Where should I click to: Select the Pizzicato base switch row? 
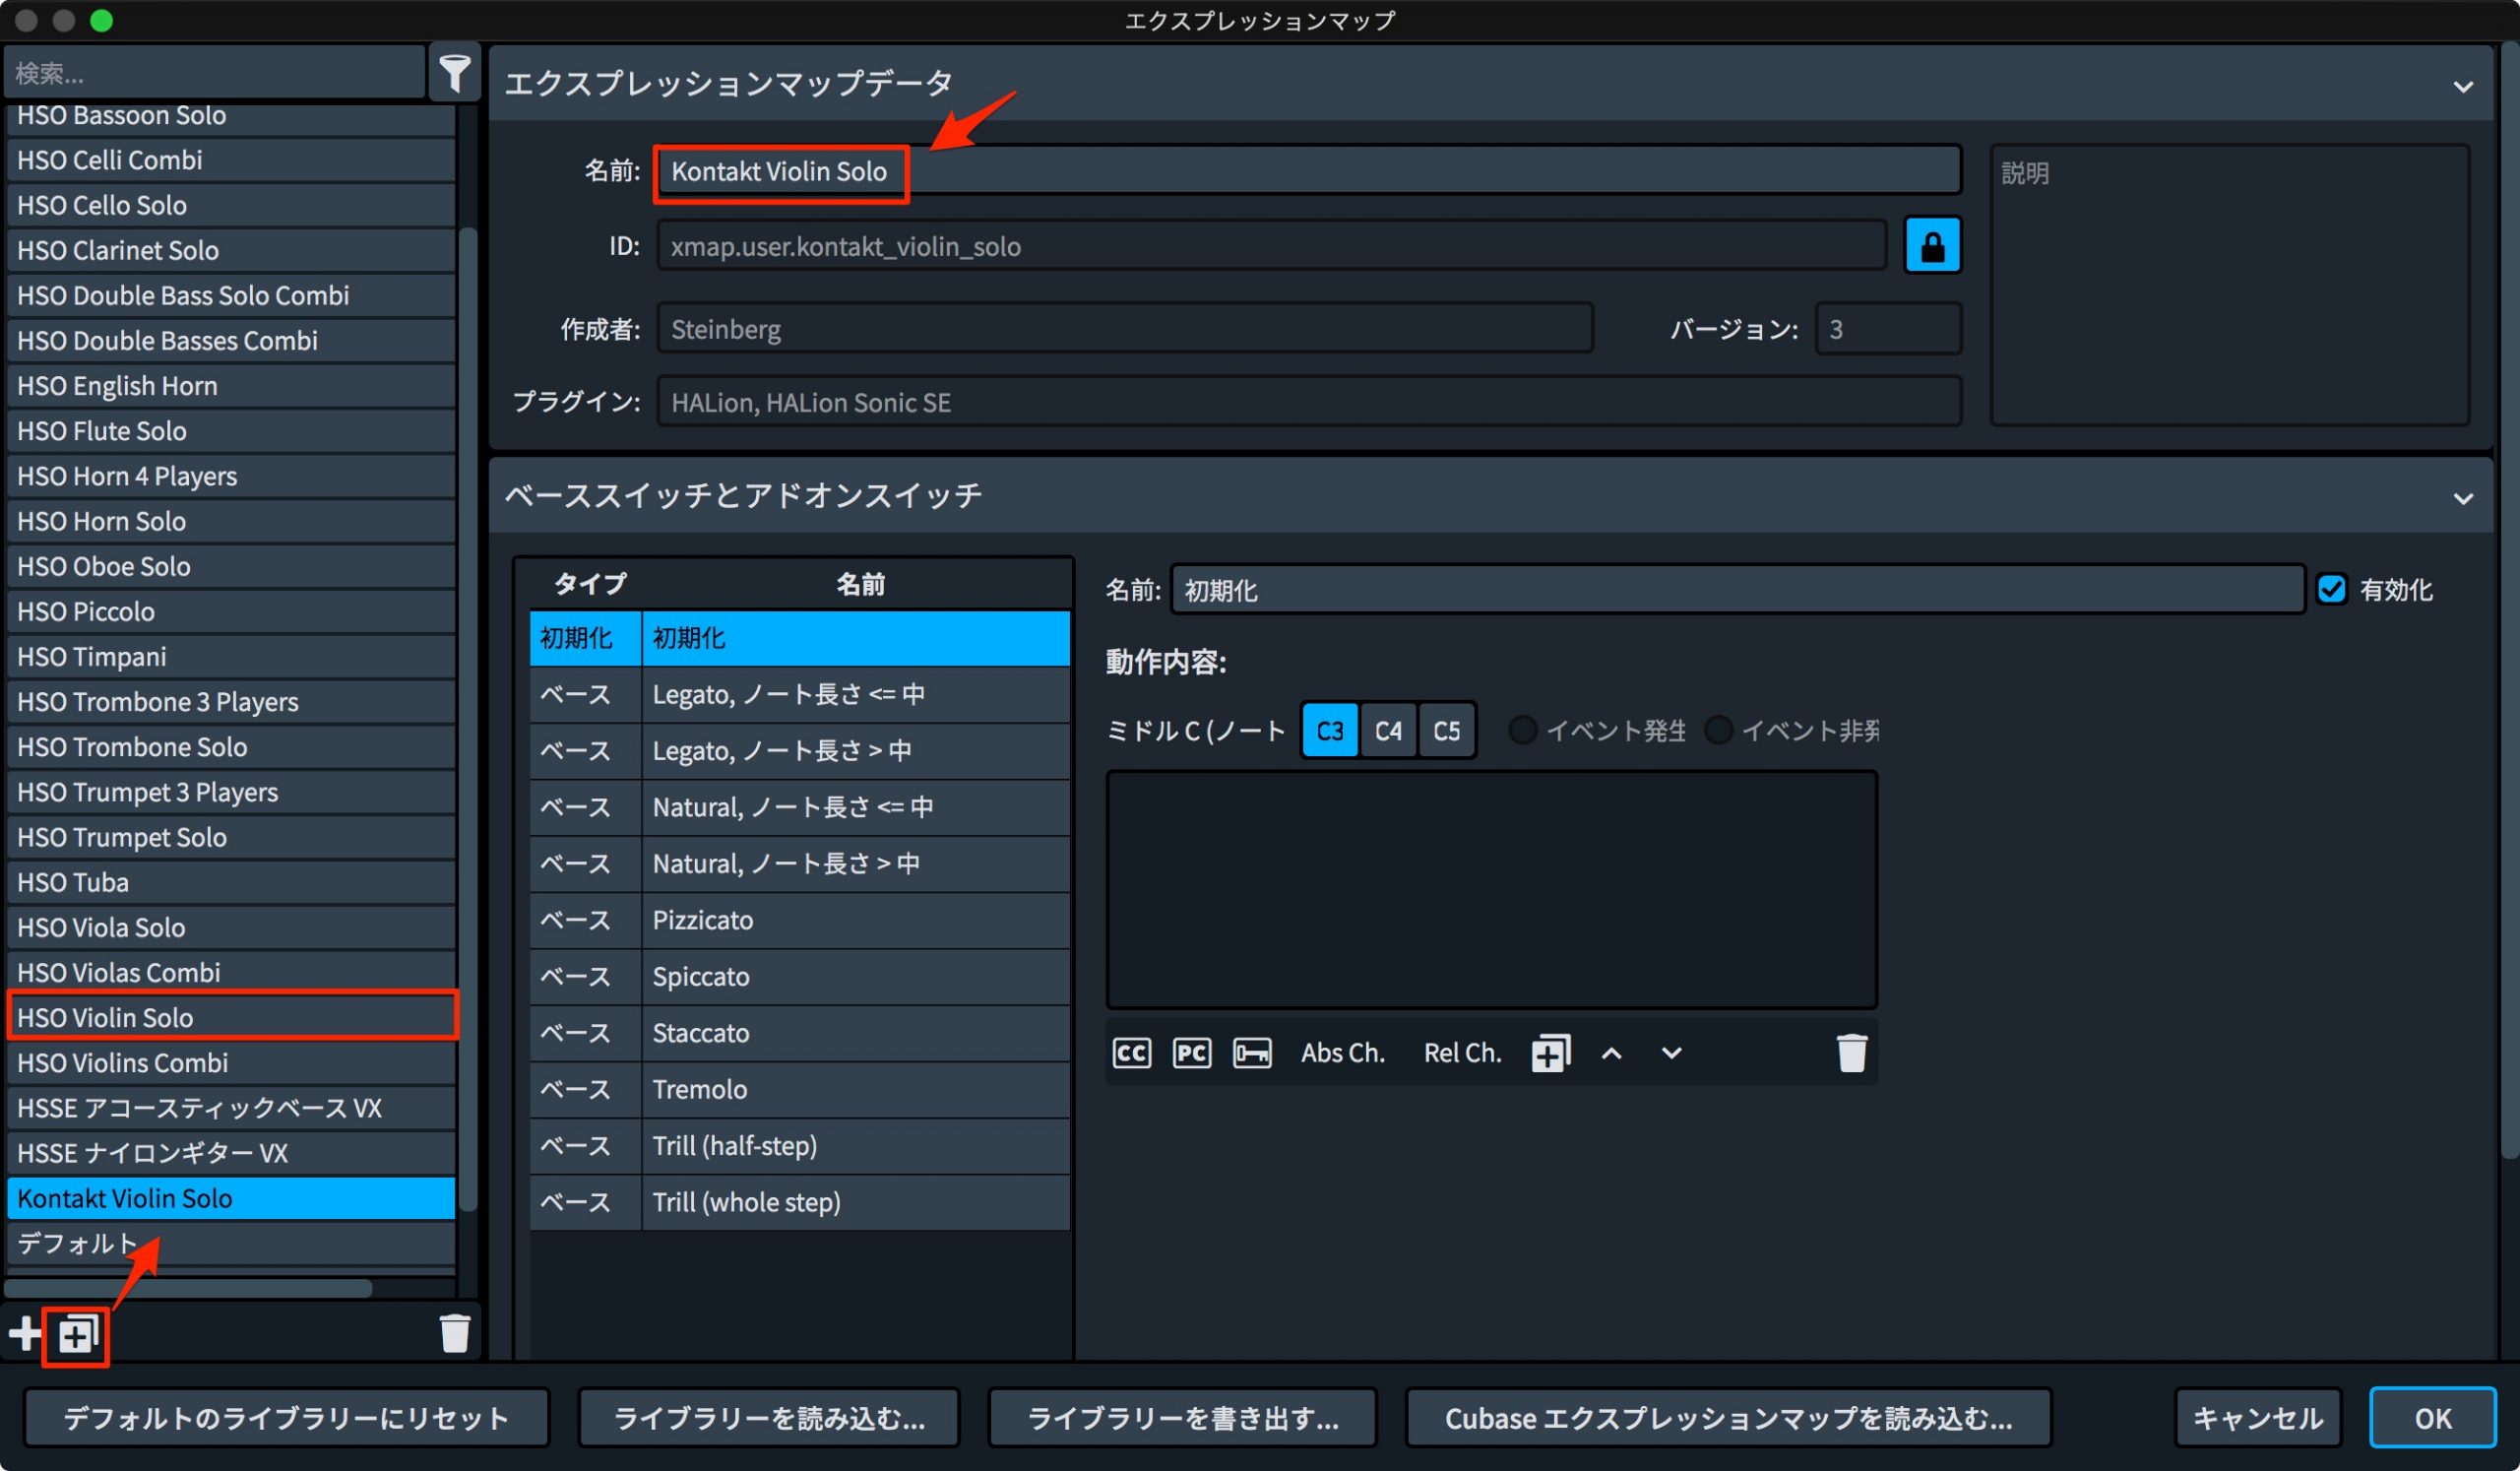click(x=800, y=920)
